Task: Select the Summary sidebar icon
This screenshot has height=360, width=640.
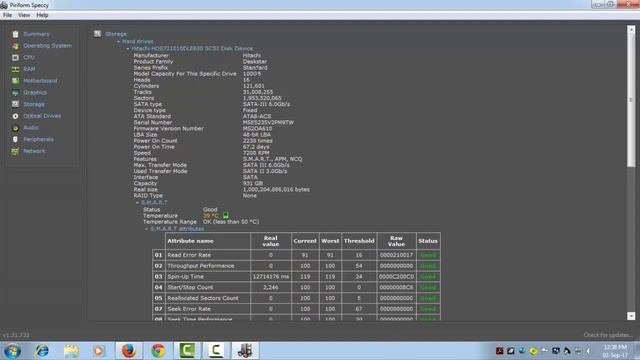Action: point(15,34)
